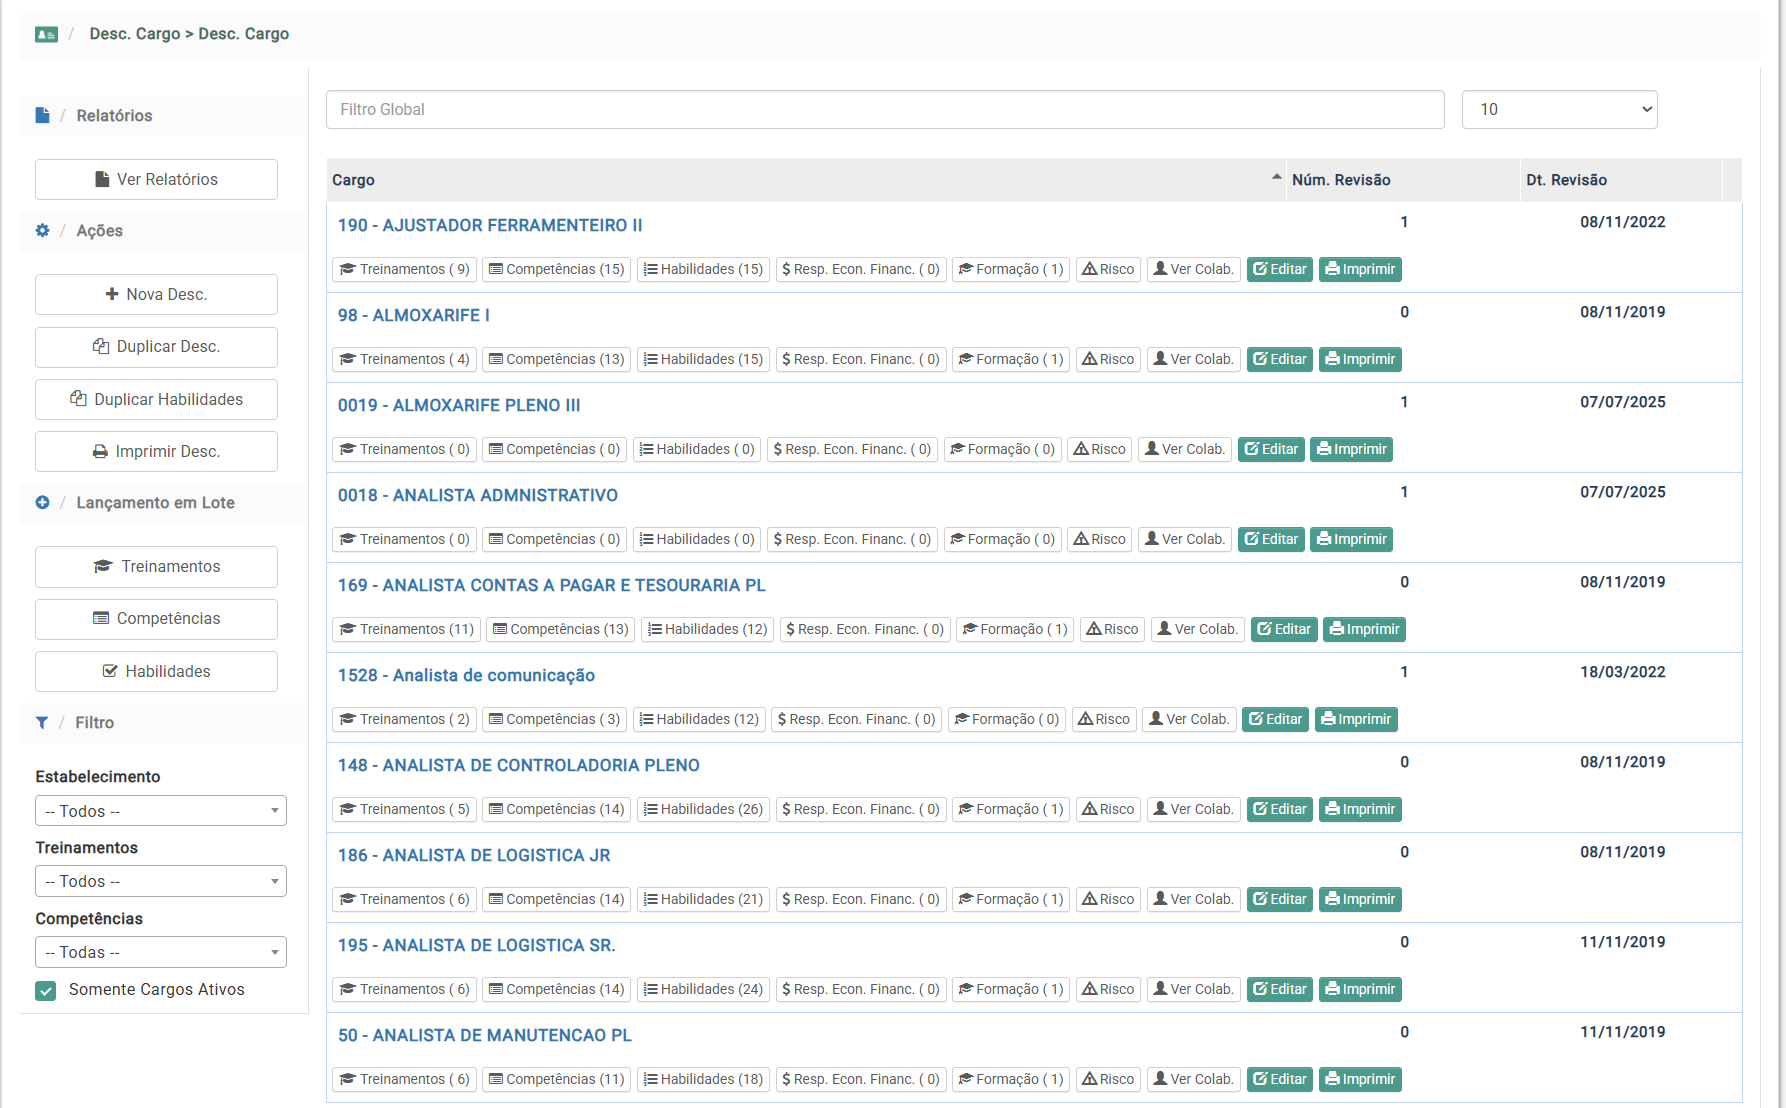
Task: Expand the Treinamentos filter dropdown
Action: (160, 881)
